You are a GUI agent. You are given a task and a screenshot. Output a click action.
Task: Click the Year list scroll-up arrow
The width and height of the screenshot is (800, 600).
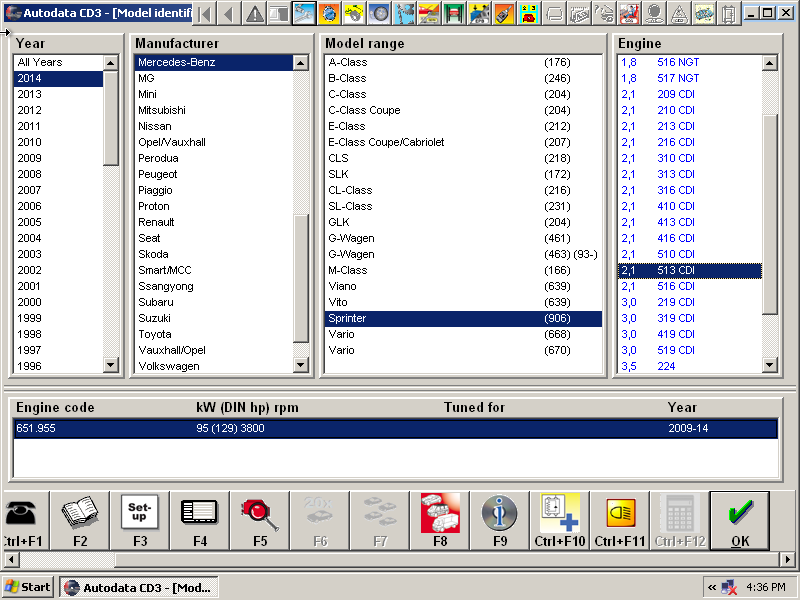pos(110,63)
